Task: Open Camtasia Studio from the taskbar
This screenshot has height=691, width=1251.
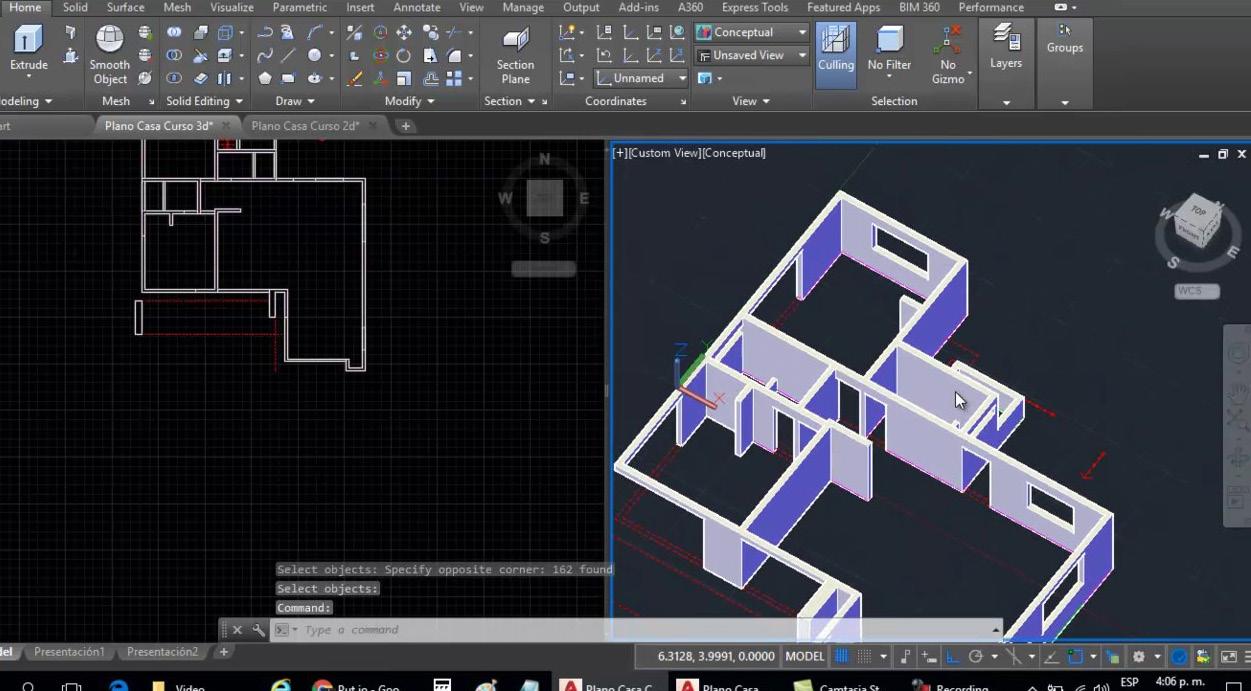Action: click(x=836, y=685)
